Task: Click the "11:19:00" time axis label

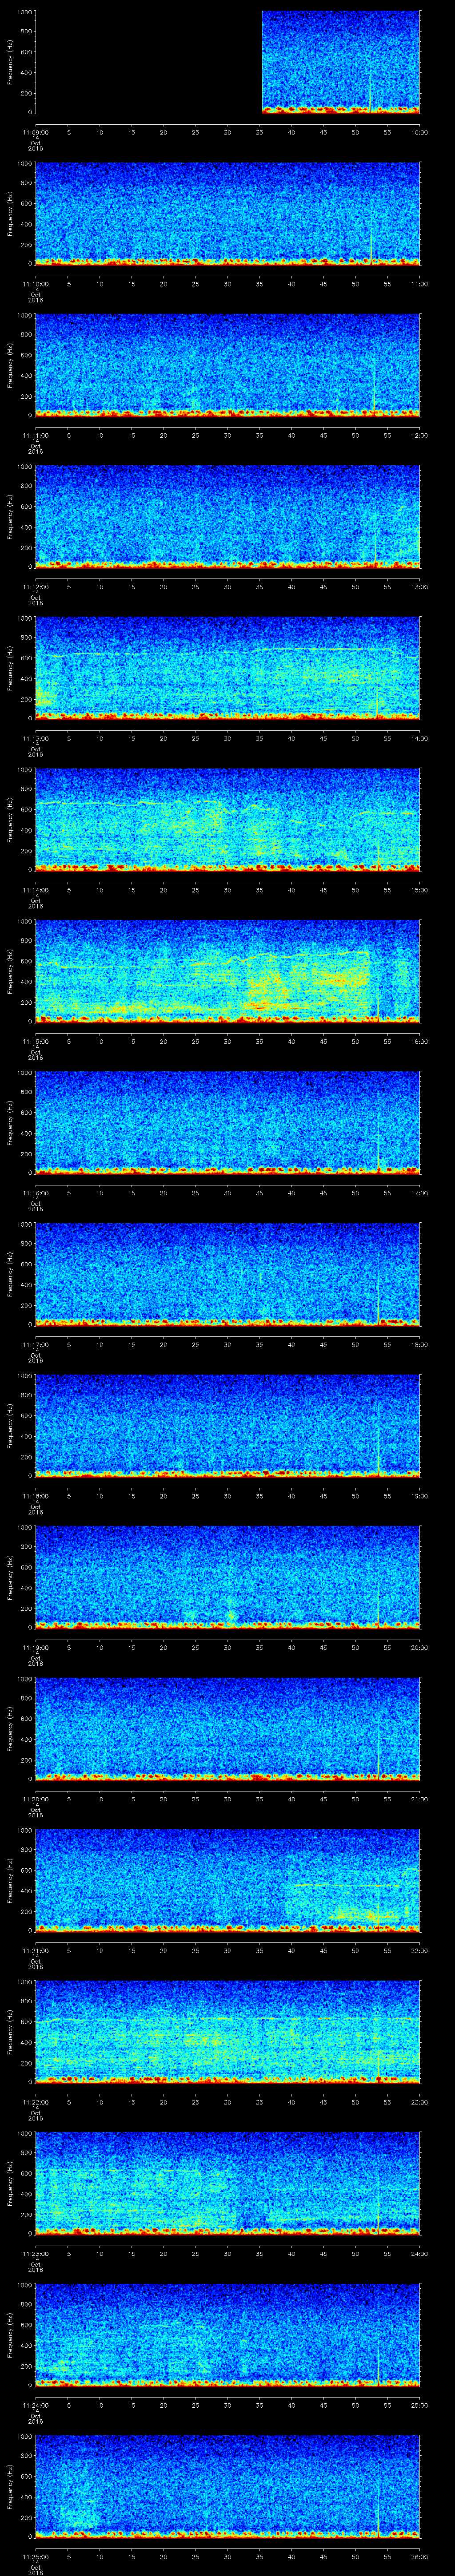Action: [35, 1647]
